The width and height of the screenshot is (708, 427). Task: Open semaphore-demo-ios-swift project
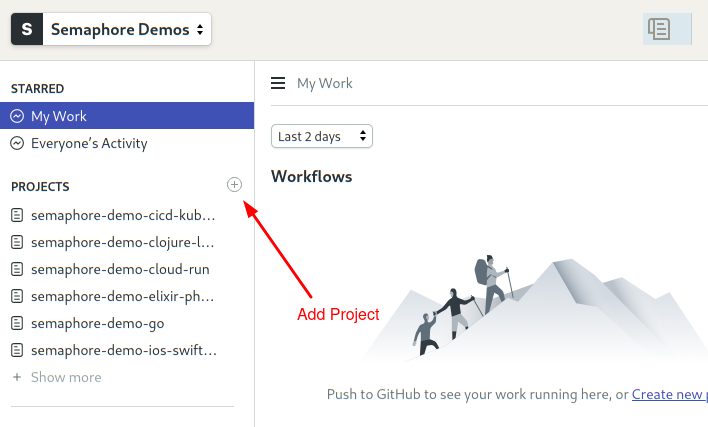pos(124,350)
